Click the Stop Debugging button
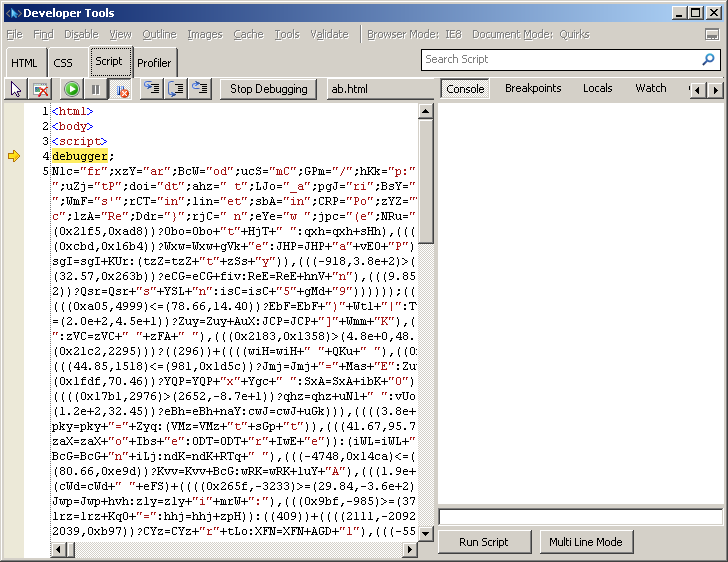This screenshot has width=728, height=562. [268, 89]
